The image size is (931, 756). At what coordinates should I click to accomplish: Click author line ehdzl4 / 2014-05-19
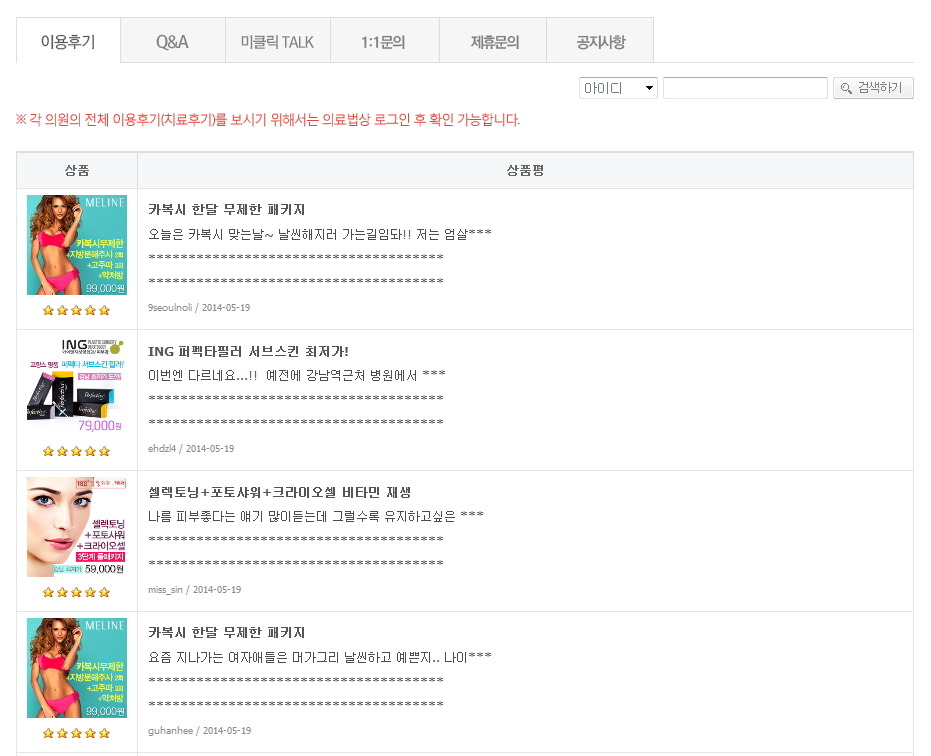click(191, 448)
